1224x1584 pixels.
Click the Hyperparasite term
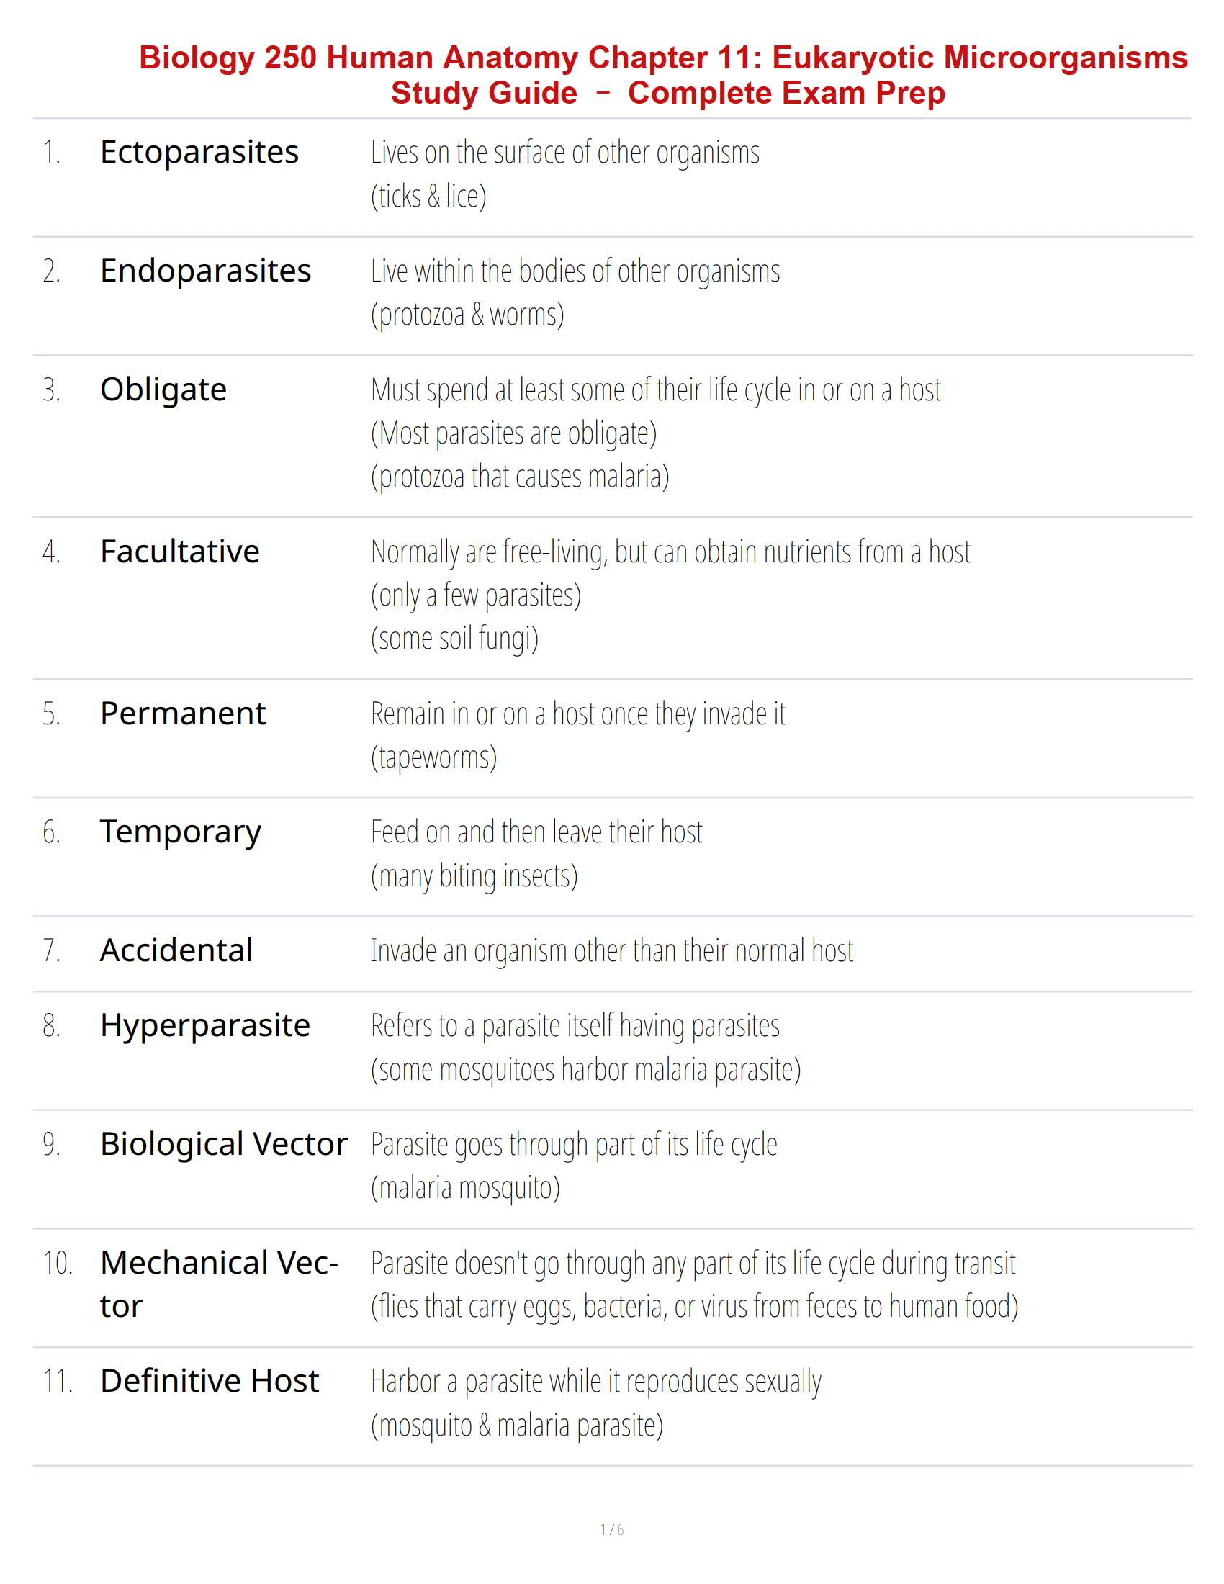tap(205, 1025)
